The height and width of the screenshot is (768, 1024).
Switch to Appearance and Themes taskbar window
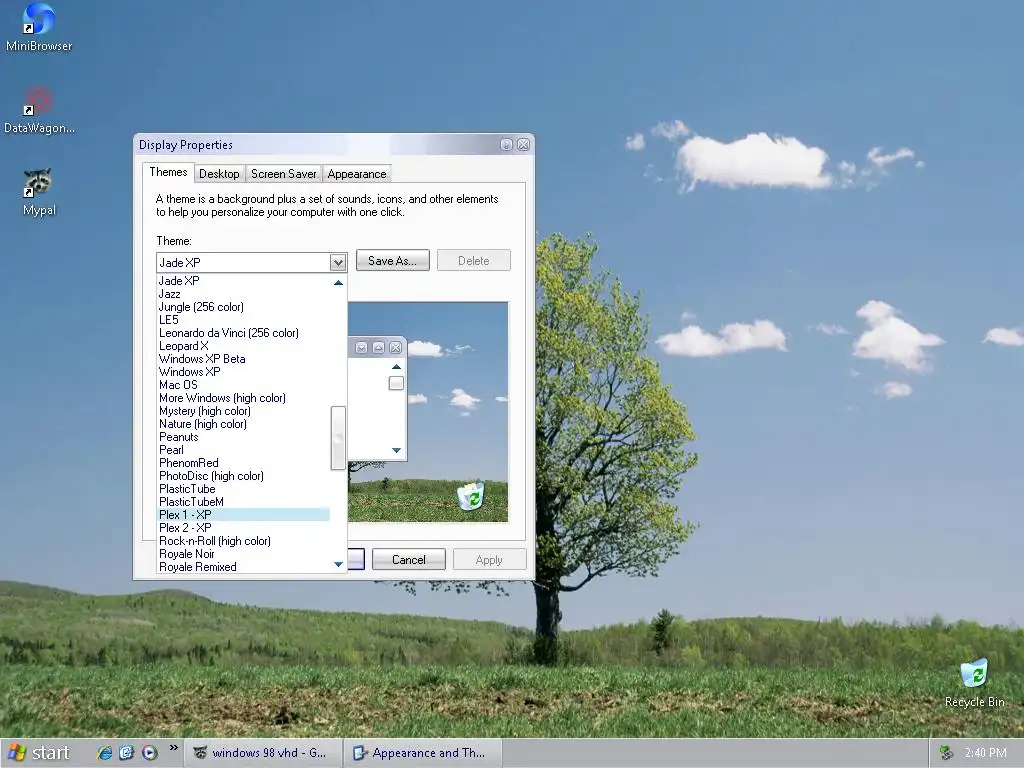(x=423, y=753)
